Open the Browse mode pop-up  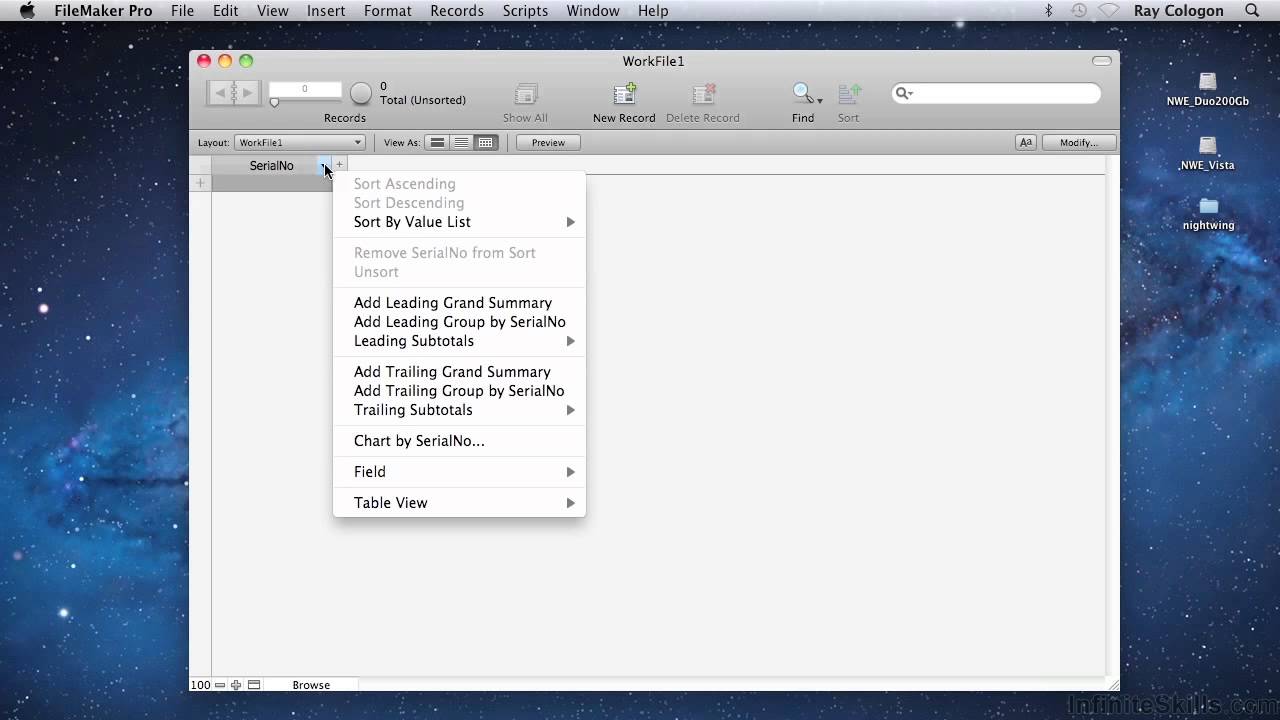pos(311,685)
